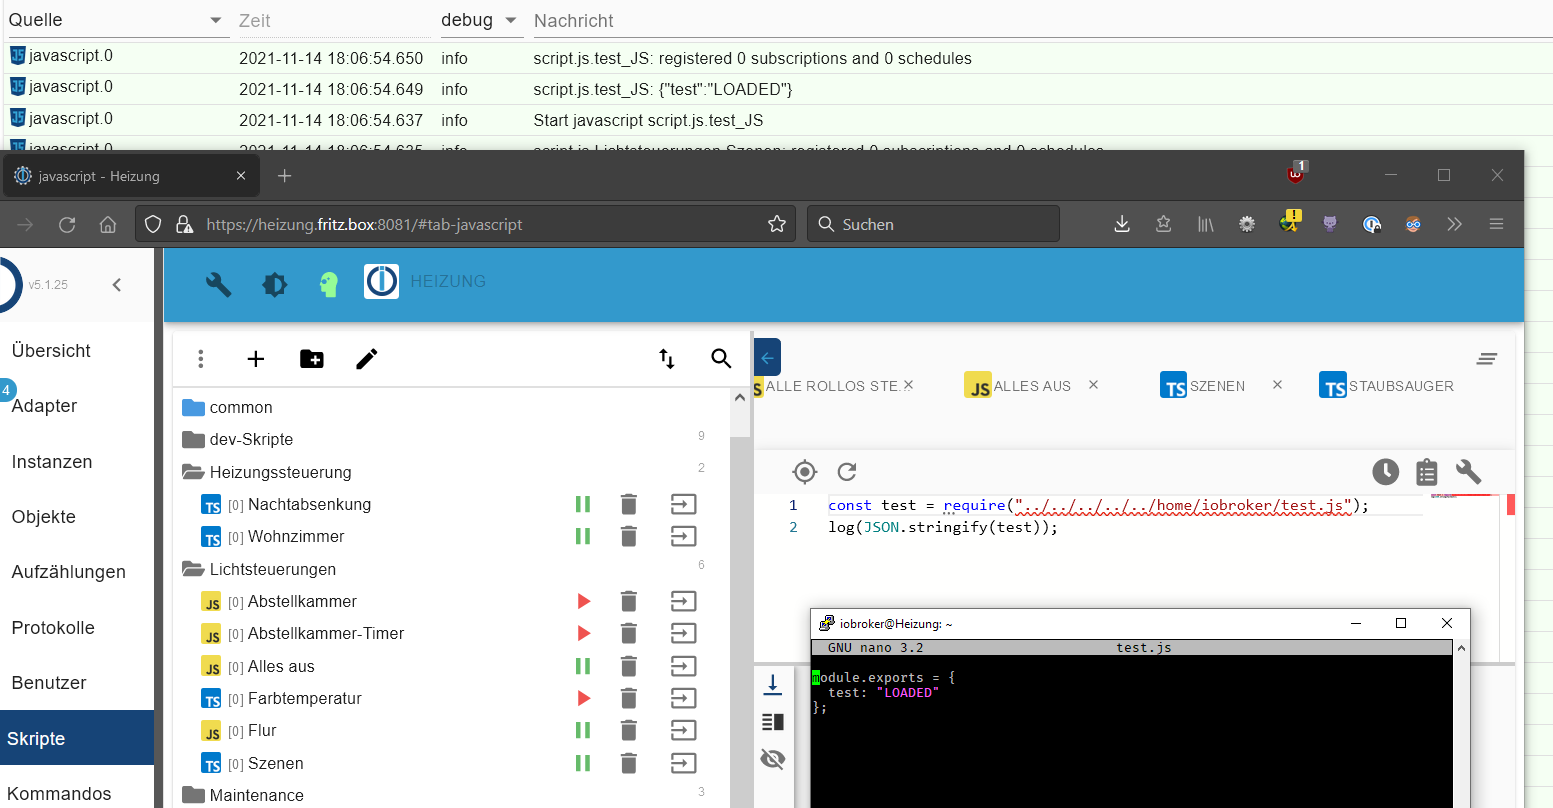
Task: Open the Farbtemperatur script
Action: click(304, 699)
